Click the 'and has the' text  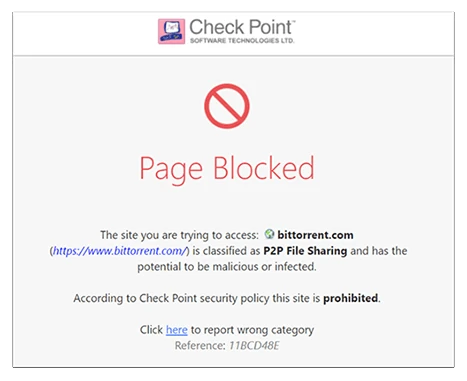(x=379, y=251)
